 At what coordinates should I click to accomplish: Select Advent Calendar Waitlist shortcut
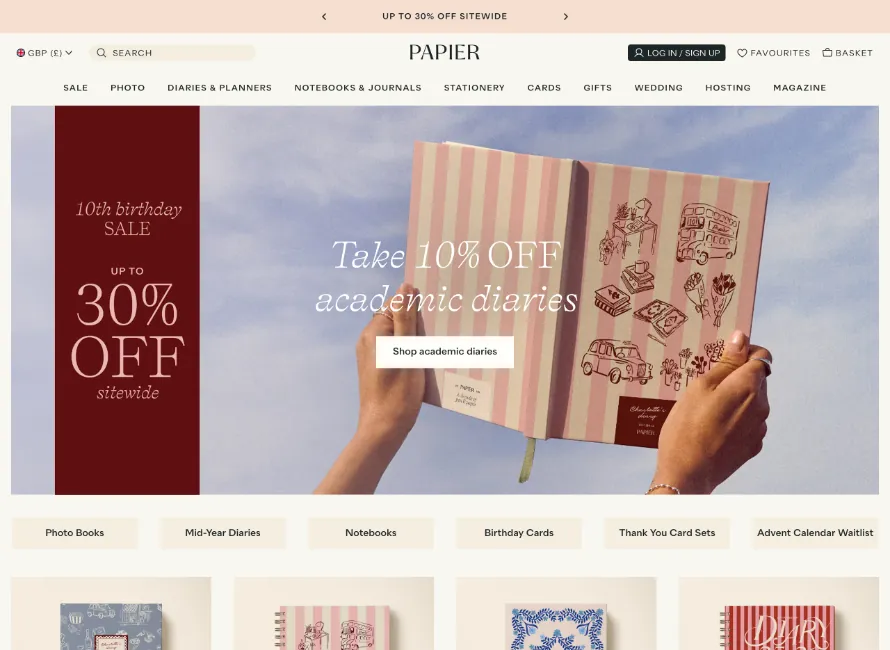815,533
